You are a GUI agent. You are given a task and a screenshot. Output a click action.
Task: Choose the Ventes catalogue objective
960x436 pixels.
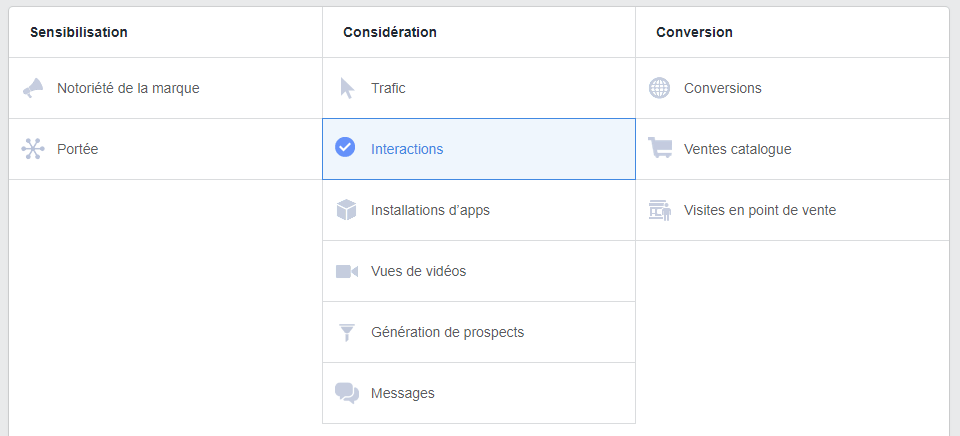point(738,149)
